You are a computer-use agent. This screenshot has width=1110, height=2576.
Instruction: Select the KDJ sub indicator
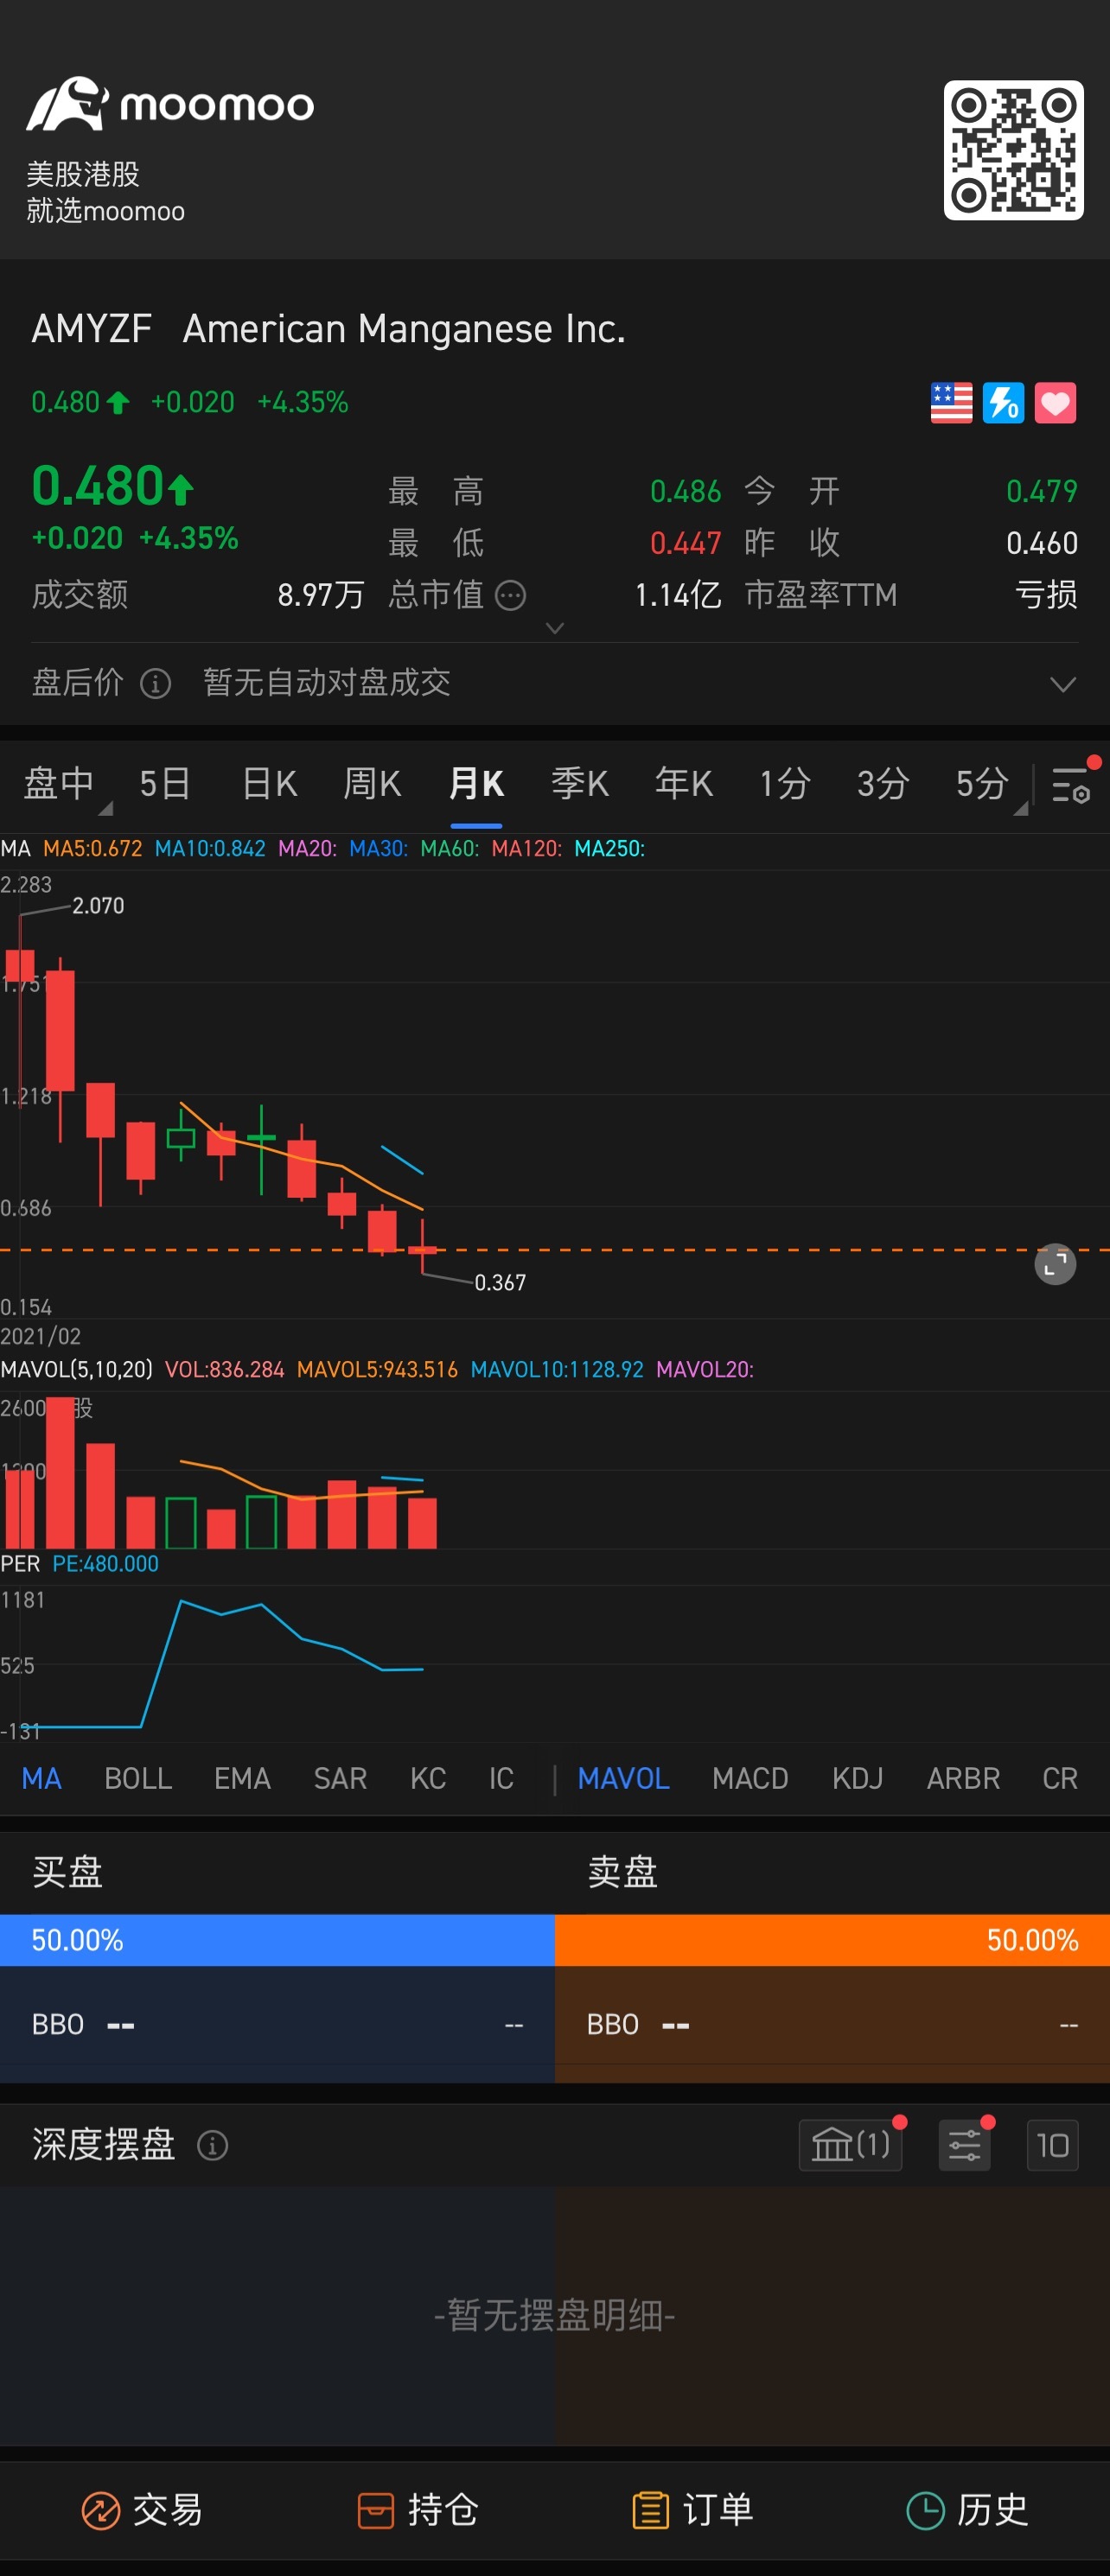click(x=857, y=1778)
